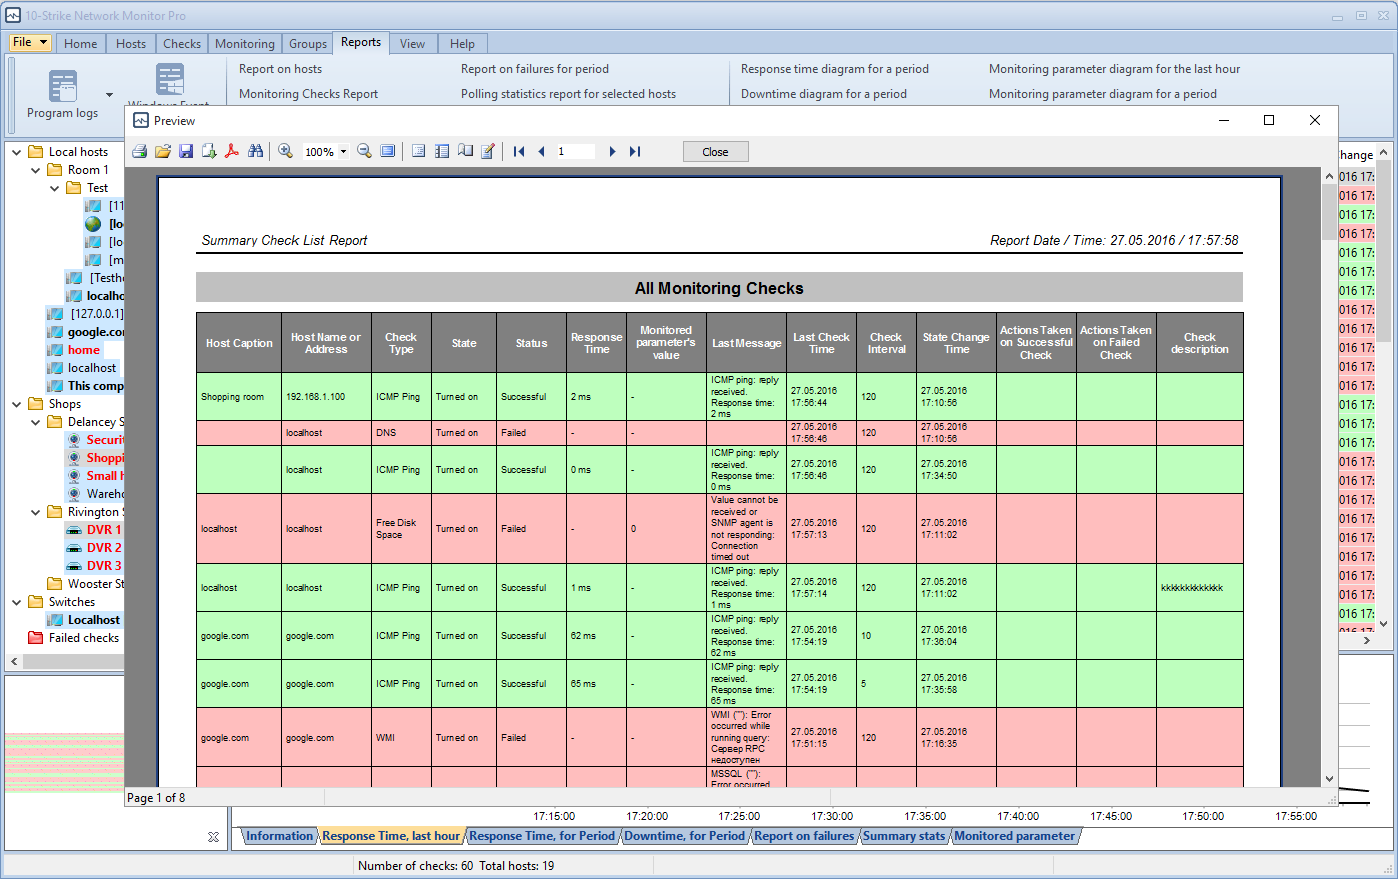Collapse the Room 1 tree node
This screenshot has height=879, width=1398.
coord(36,170)
